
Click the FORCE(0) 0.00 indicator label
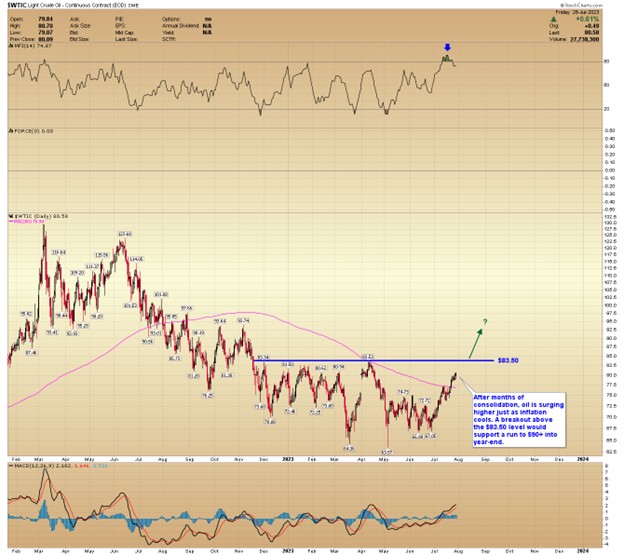[31, 131]
